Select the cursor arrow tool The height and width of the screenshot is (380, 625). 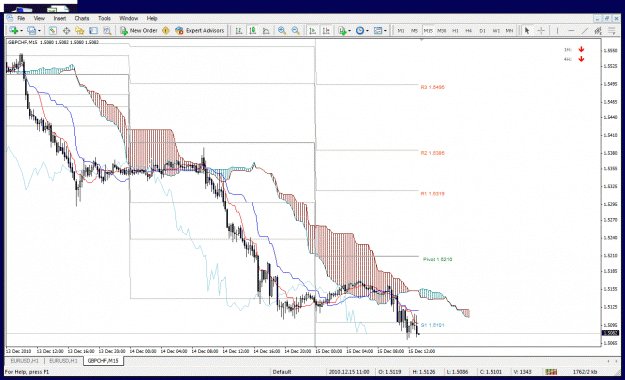click(527, 30)
